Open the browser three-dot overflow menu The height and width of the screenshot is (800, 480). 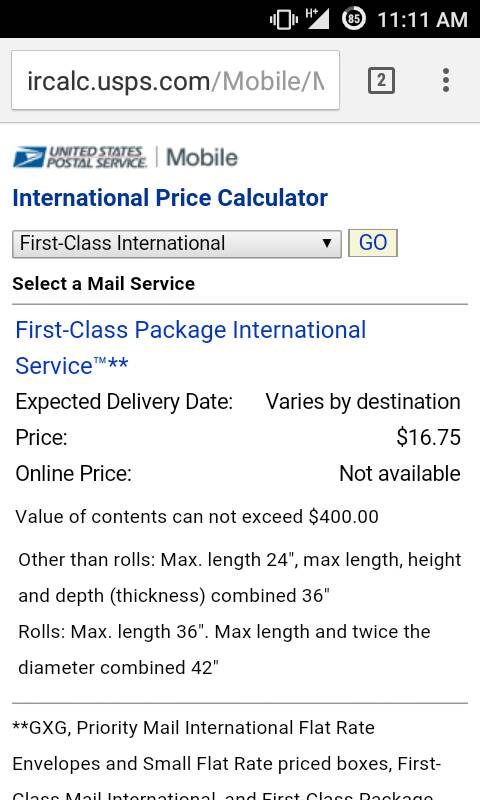coord(446,81)
